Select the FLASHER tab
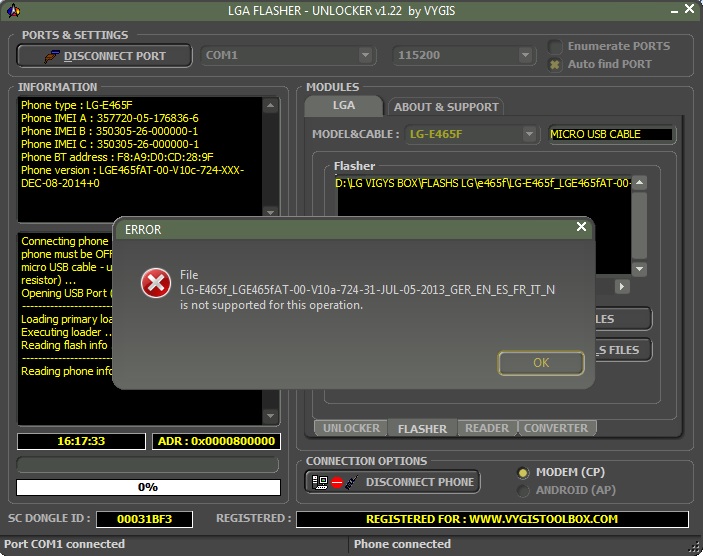This screenshot has width=703, height=556. coord(422,429)
